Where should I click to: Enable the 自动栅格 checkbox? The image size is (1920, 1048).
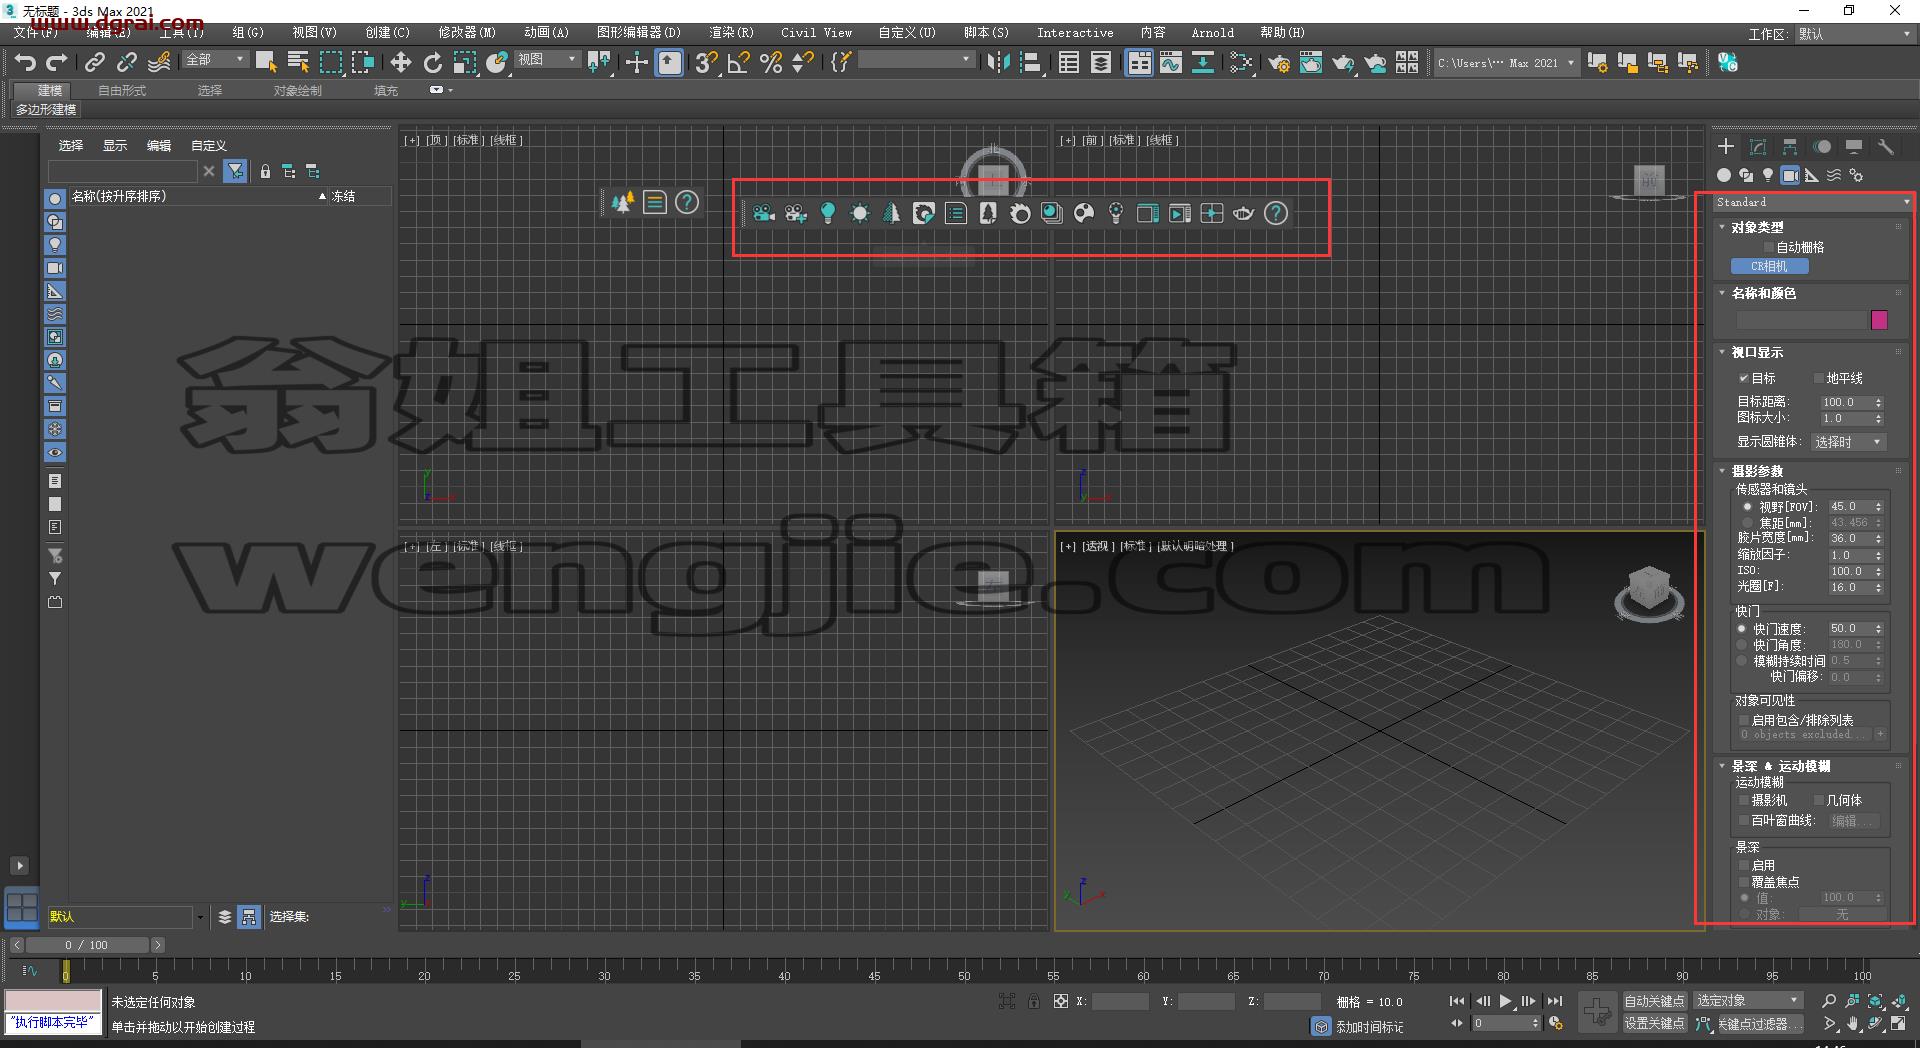(x=1769, y=247)
